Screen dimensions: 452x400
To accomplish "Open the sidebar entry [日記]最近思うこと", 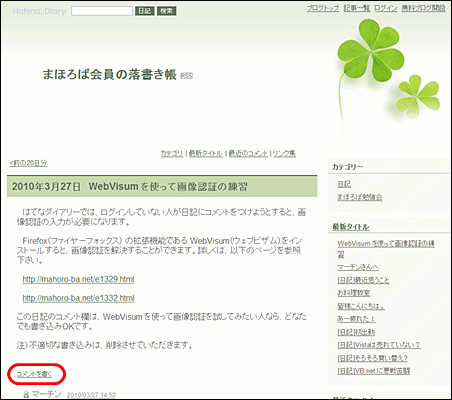I will point(363,280).
